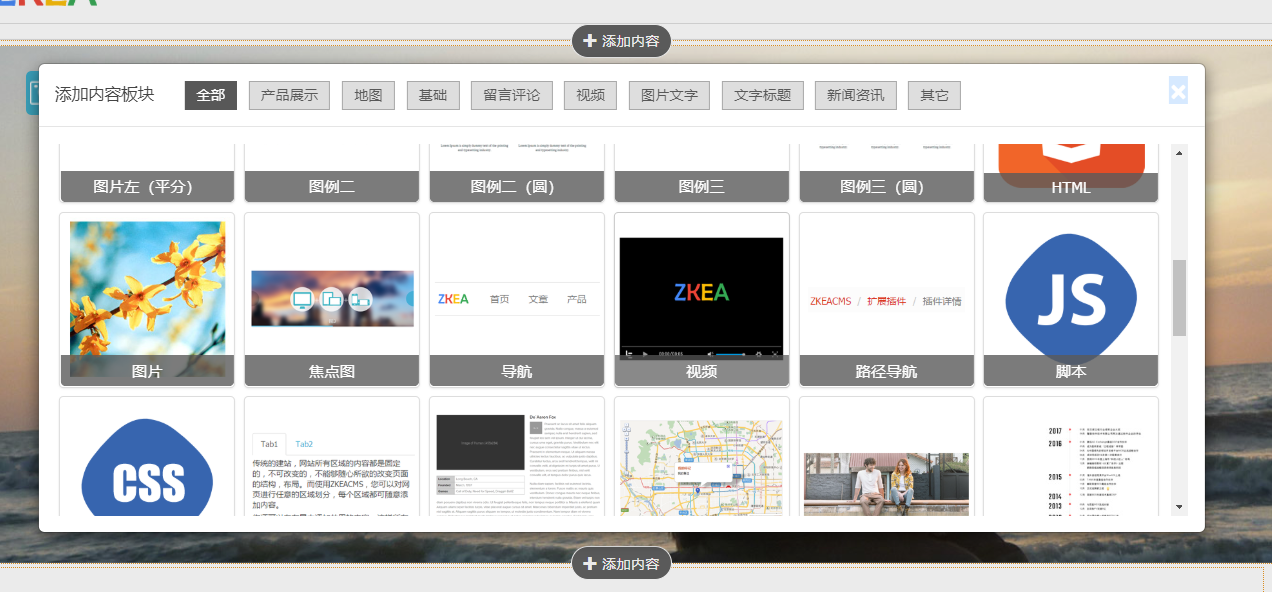Choose the 图例二 template card
This screenshot has width=1272, height=592.
(x=332, y=173)
